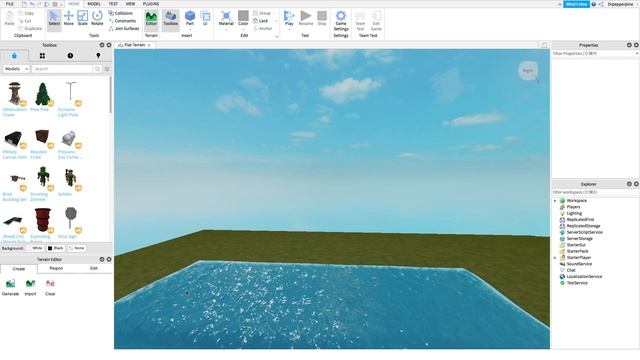Open the Material dropdown arrow
The width and height of the screenshot is (640, 360).
click(x=226, y=29)
